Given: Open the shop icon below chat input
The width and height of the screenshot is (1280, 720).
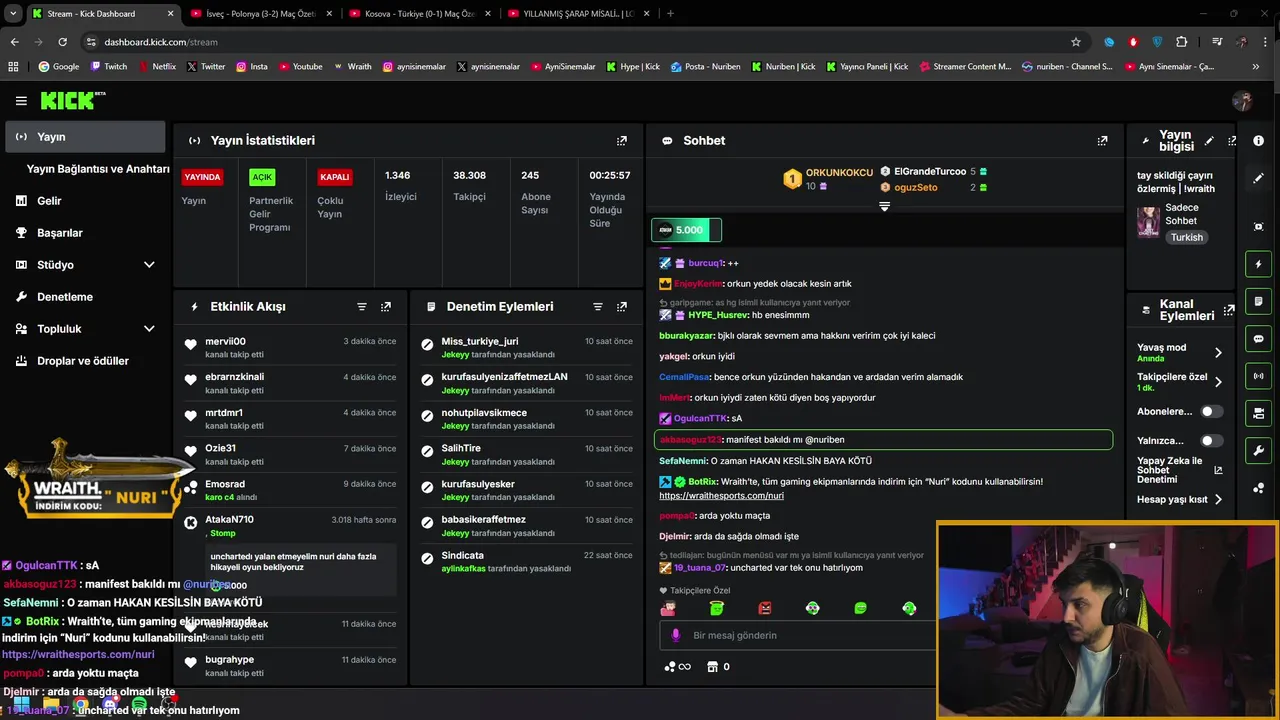Looking at the screenshot, I should pyautogui.click(x=712, y=667).
